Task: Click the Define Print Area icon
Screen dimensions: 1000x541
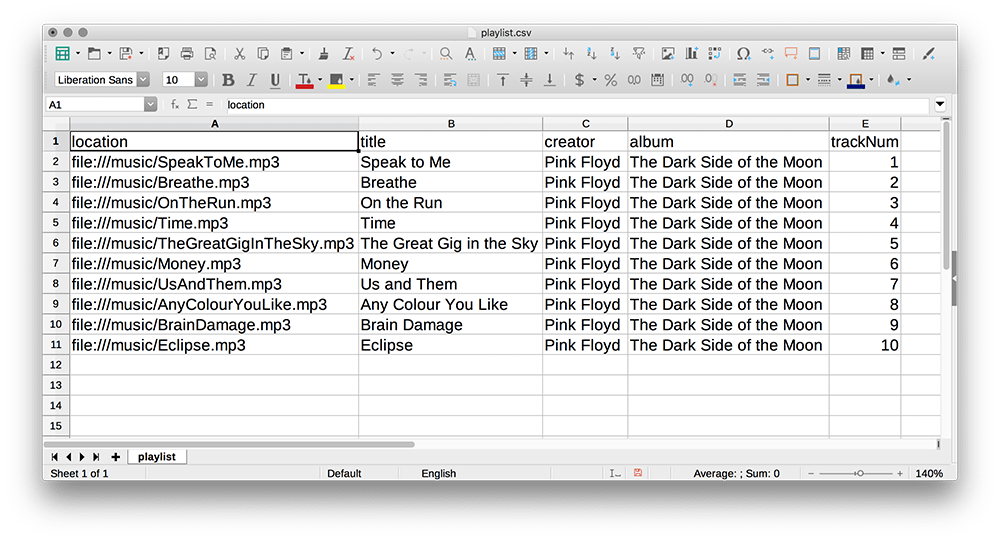Action: click(x=844, y=54)
